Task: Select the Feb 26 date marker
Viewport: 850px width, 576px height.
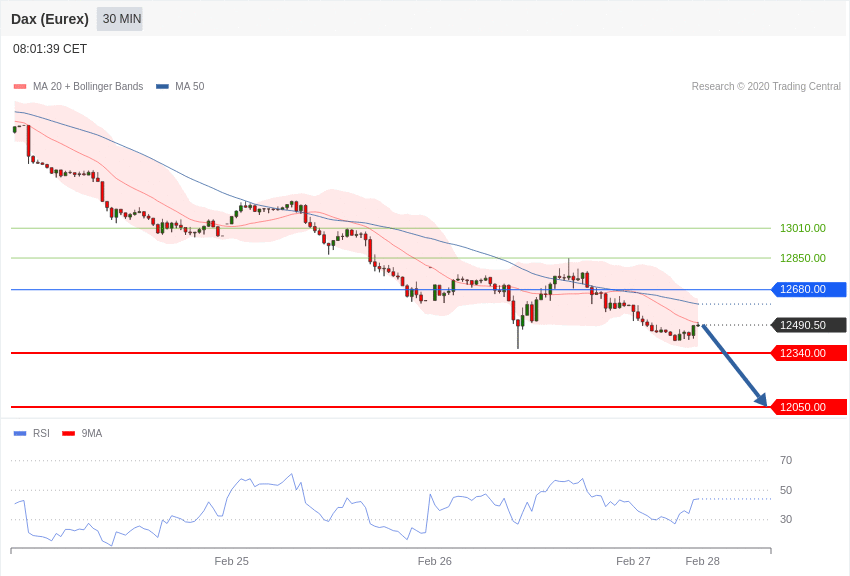Action: 434,561
